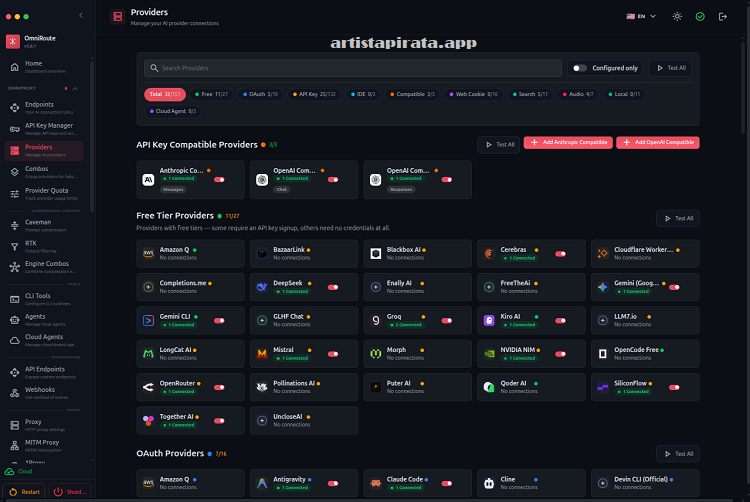Toggle the Claude Code provider switch
Screen dimensions: 750x502
tap(447, 483)
